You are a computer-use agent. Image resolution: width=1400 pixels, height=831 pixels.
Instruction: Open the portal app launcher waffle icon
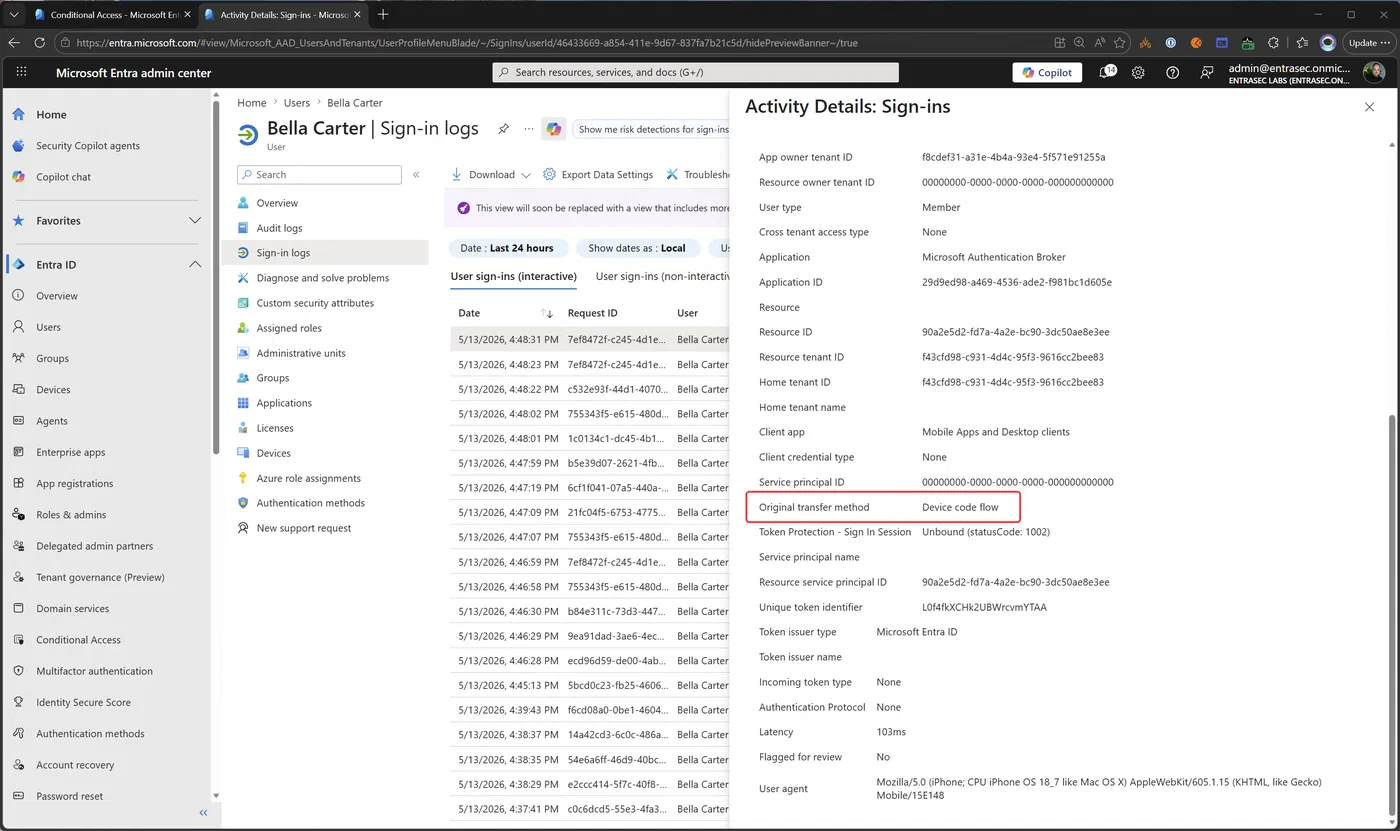click(22, 72)
